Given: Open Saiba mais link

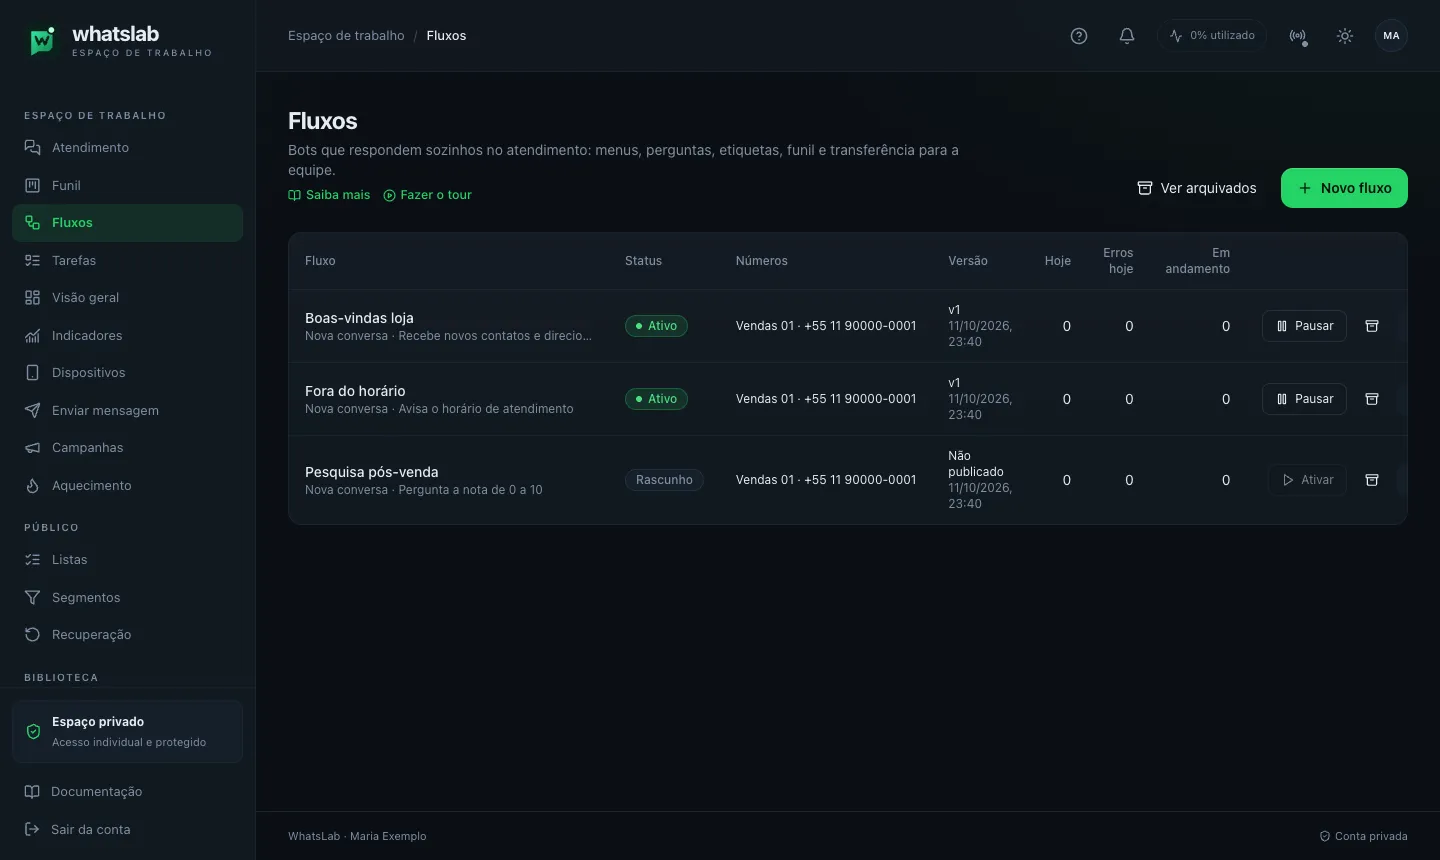Looking at the screenshot, I should (x=329, y=195).
